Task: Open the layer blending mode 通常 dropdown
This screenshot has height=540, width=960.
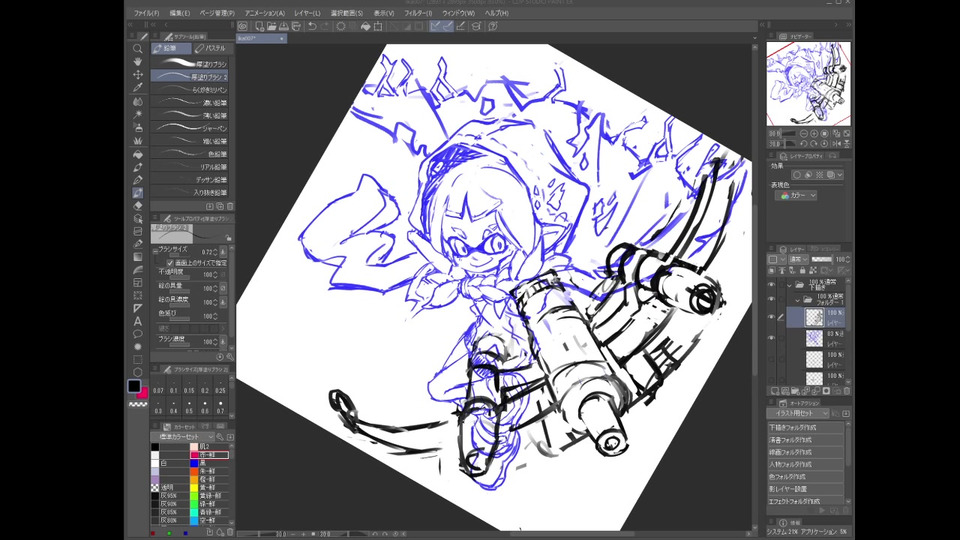Action: (798, 259)
